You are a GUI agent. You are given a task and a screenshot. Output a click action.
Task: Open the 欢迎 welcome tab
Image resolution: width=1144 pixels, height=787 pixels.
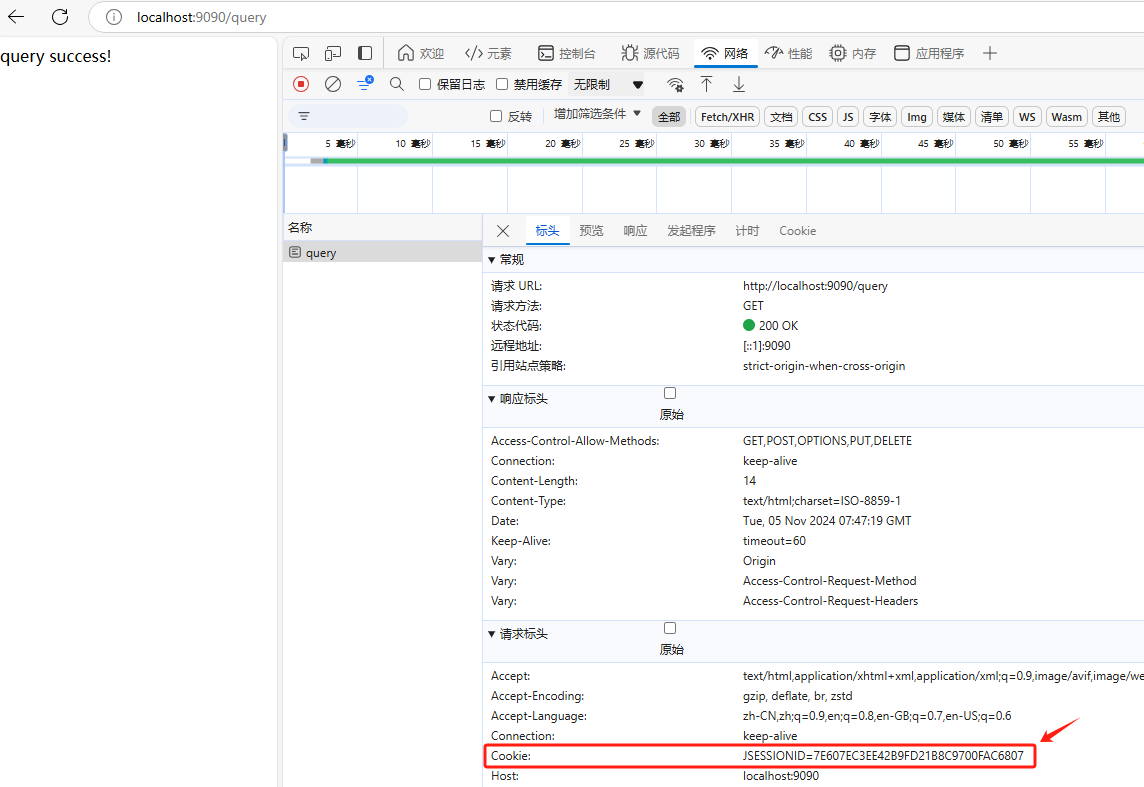coord(421,53)
